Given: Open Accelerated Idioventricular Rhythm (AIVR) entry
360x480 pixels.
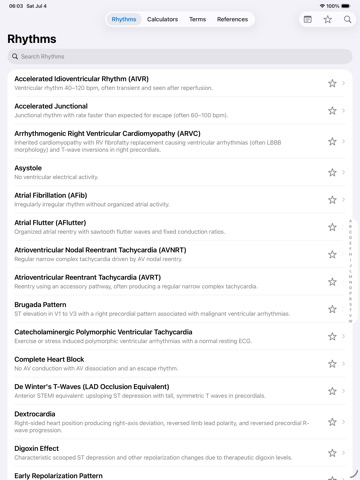Looking at the screenshot, I should click(180, 83).
